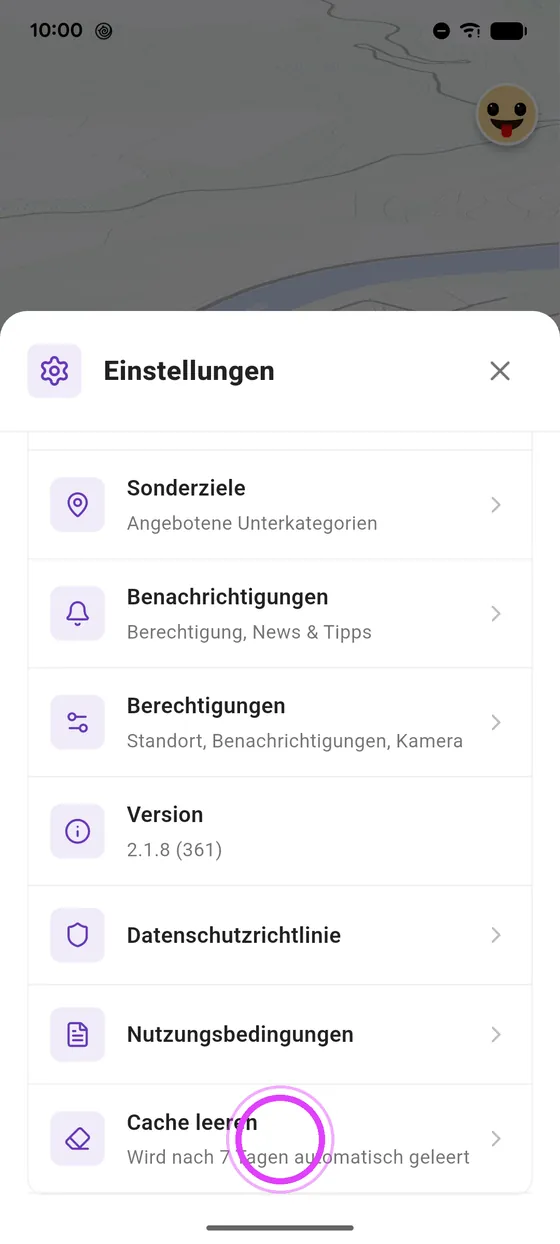This screenshot has height=1244, width=560.
Task: Open Datenschutzrichtlinie via its chevron
Action: [x=496, y=935]
